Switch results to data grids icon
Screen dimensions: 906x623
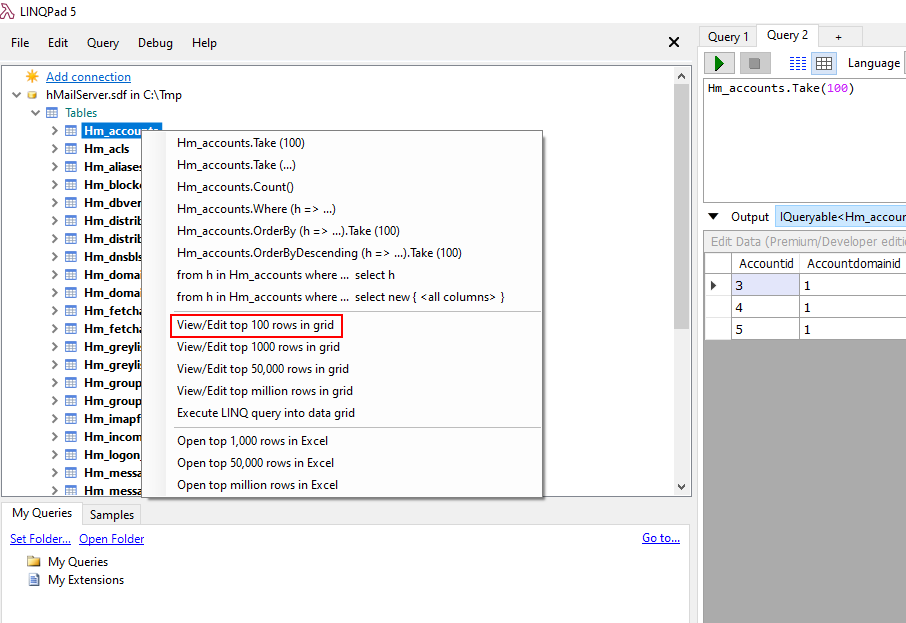pyautogui.click(x=824, y=63)
